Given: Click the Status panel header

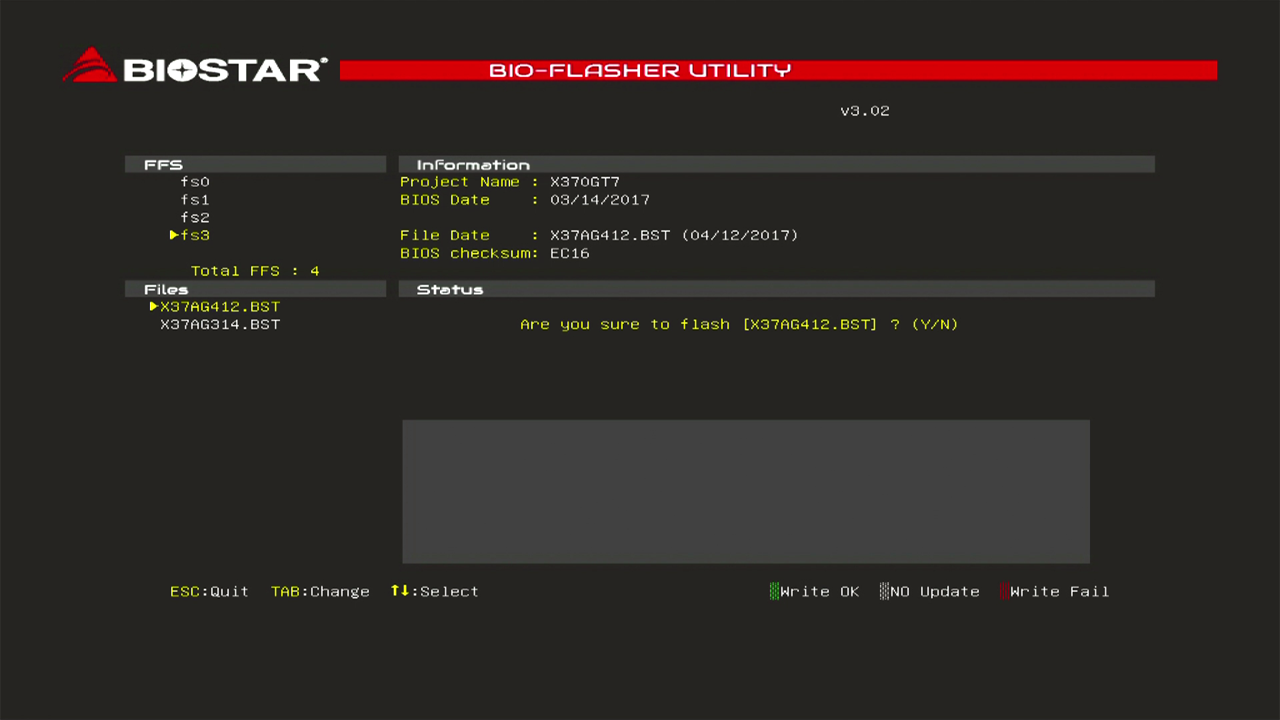Looking at the screenshot, I should point(777,289).
